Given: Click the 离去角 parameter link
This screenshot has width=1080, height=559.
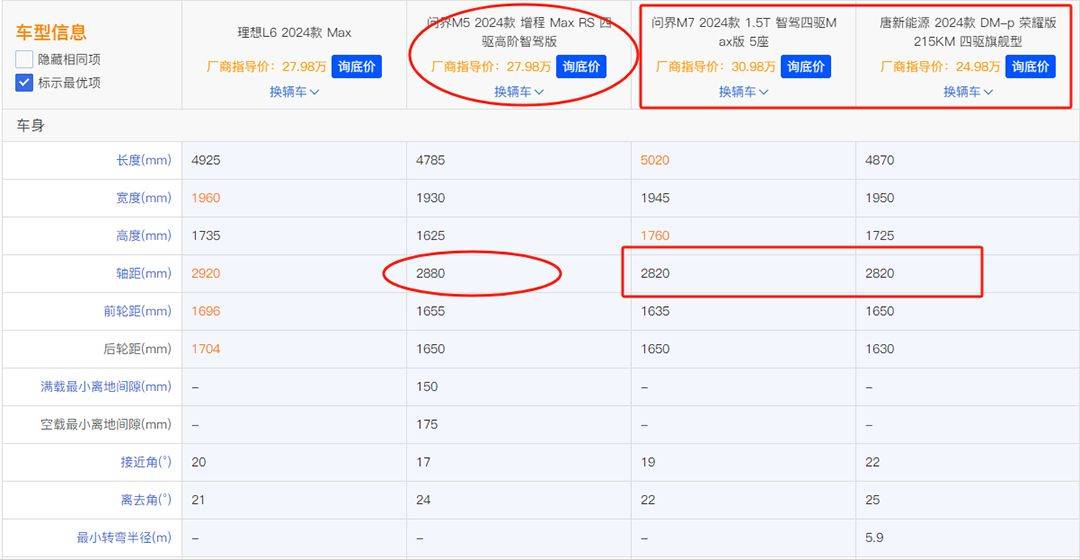Looking at the screenshot, I should [146, 500].
